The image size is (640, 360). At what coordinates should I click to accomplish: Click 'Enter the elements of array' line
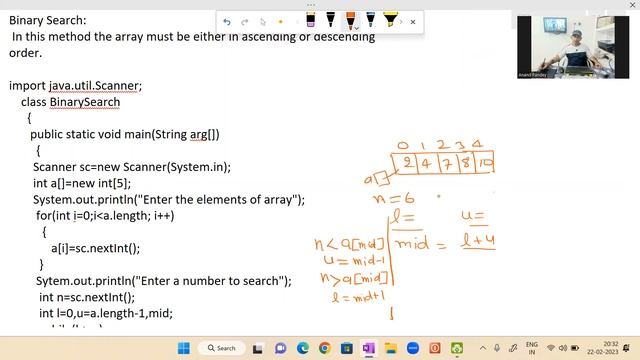[x=169, y=200]
